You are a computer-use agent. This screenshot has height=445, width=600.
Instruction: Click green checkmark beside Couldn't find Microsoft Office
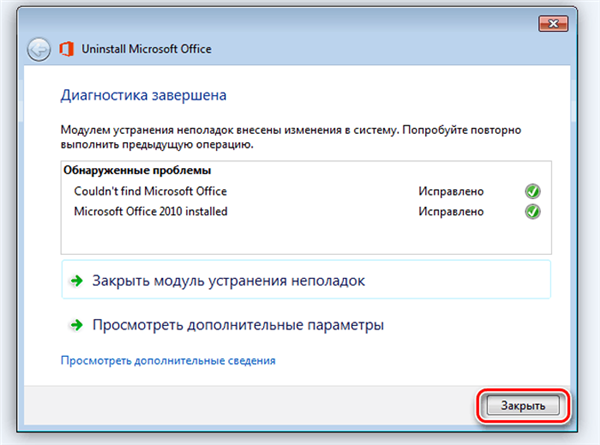[x=532, y=191]
